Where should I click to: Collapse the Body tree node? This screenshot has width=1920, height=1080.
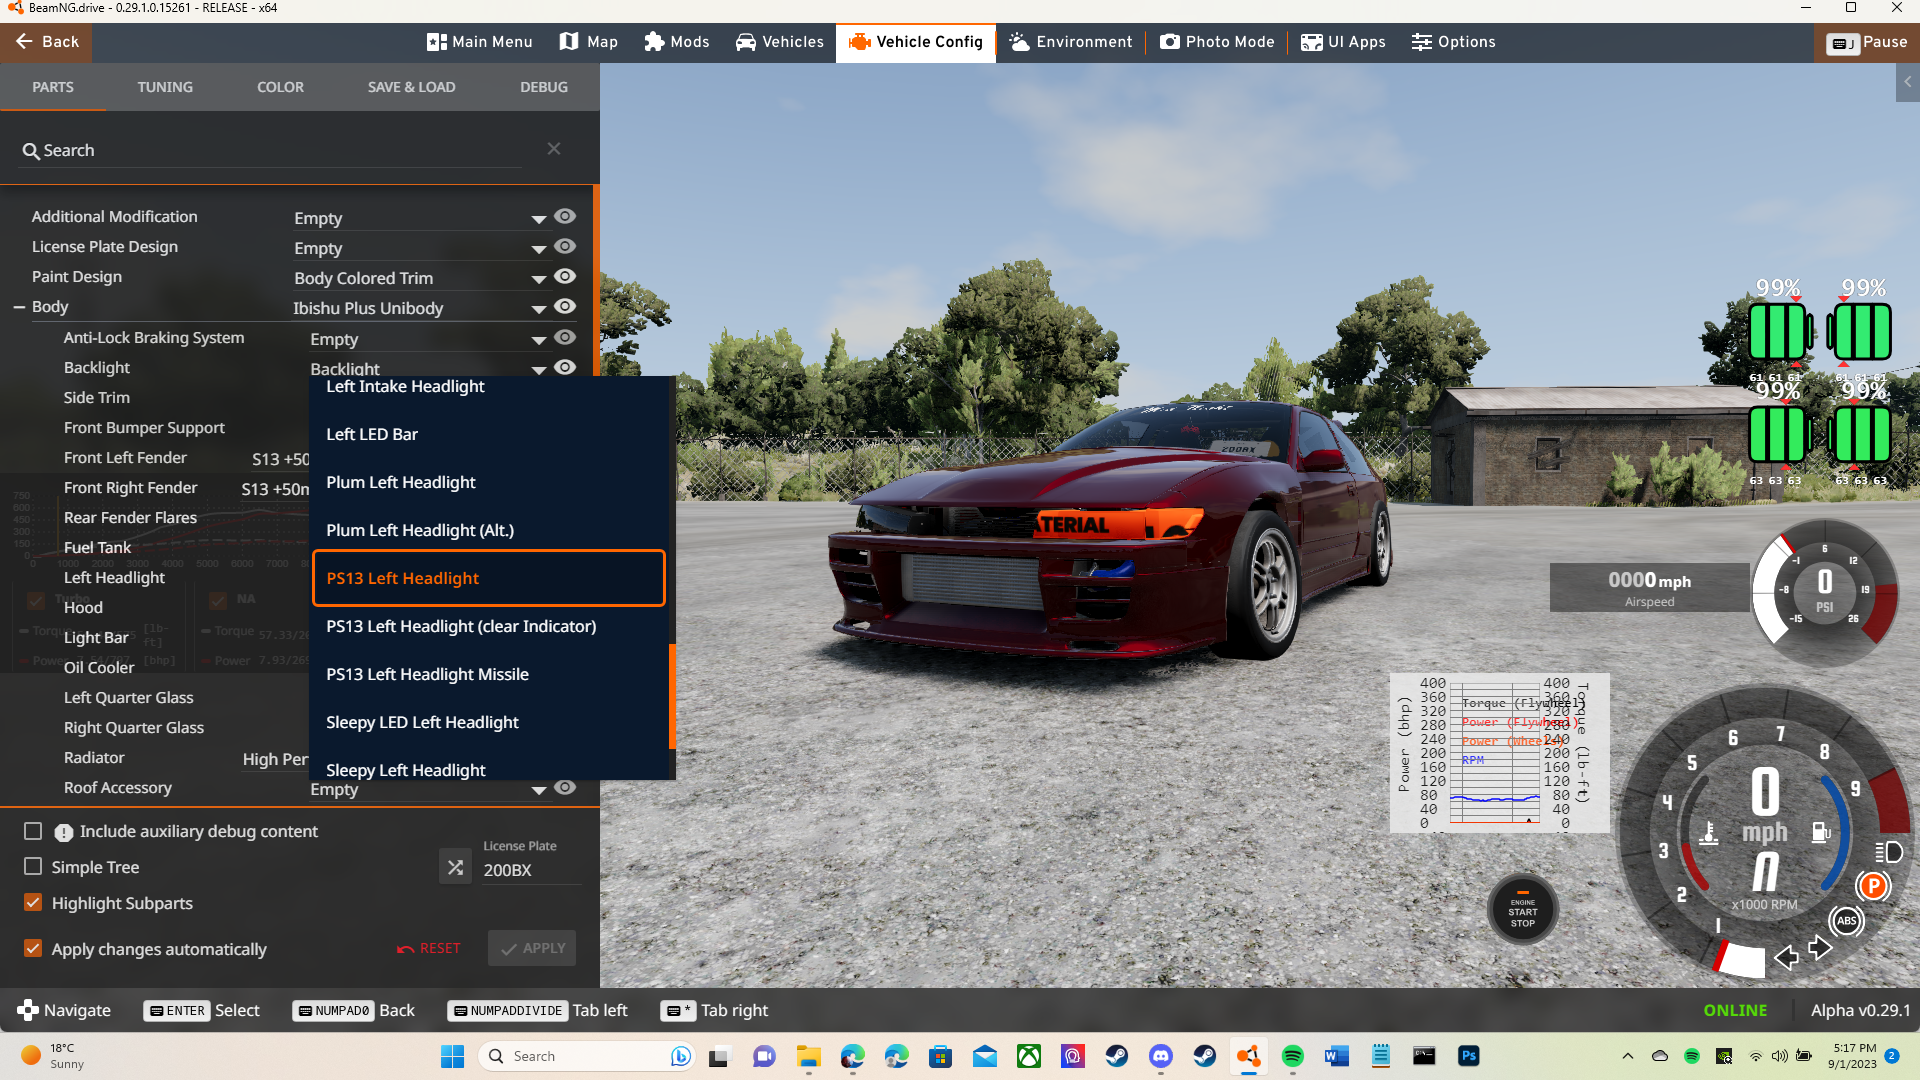[19, 307]
